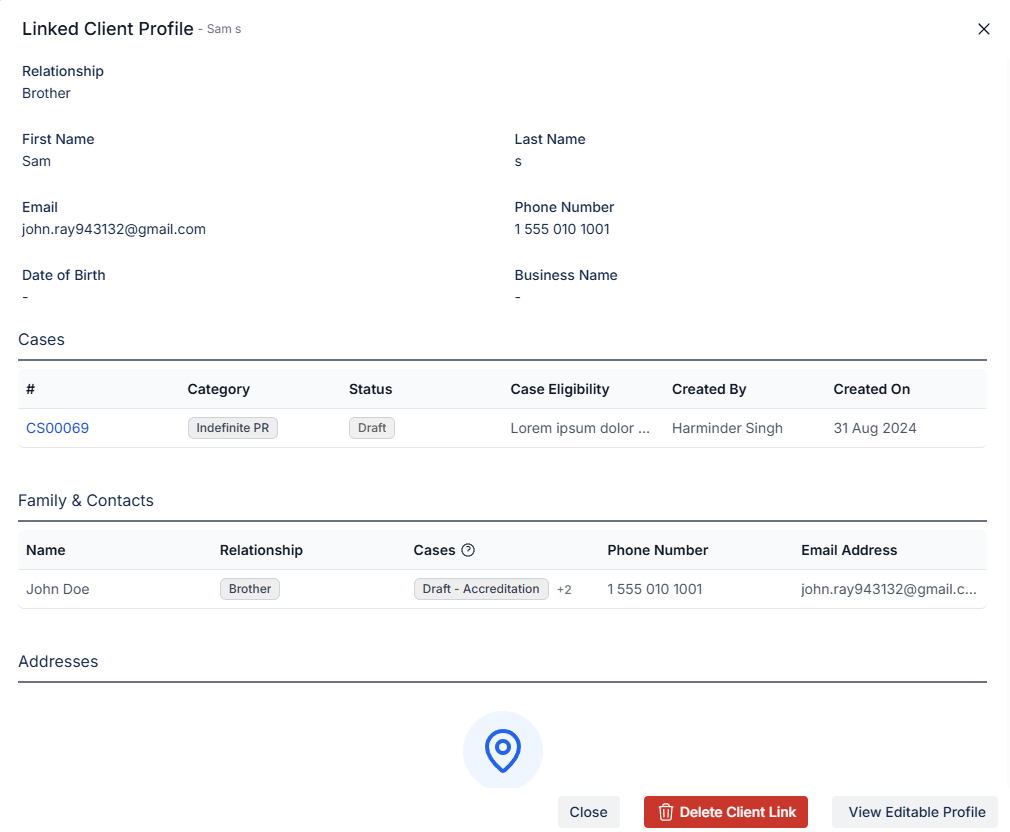Click the truncated Case Eligibility text
This screenshot has height=832, width=1010.
click(580, 427)
